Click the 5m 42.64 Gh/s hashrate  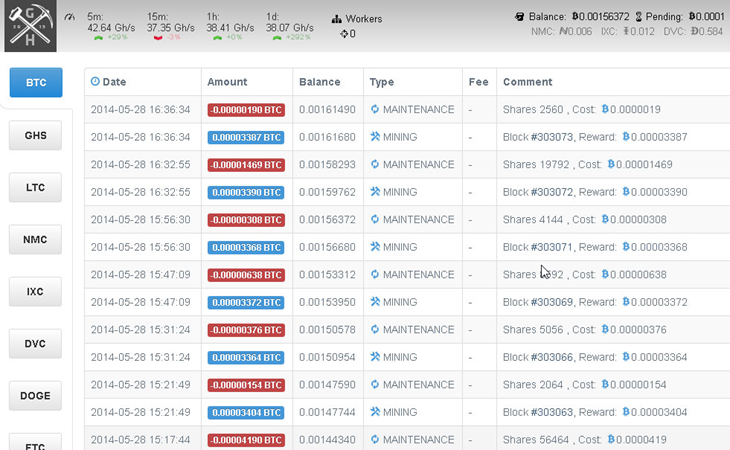click(111, 28)
